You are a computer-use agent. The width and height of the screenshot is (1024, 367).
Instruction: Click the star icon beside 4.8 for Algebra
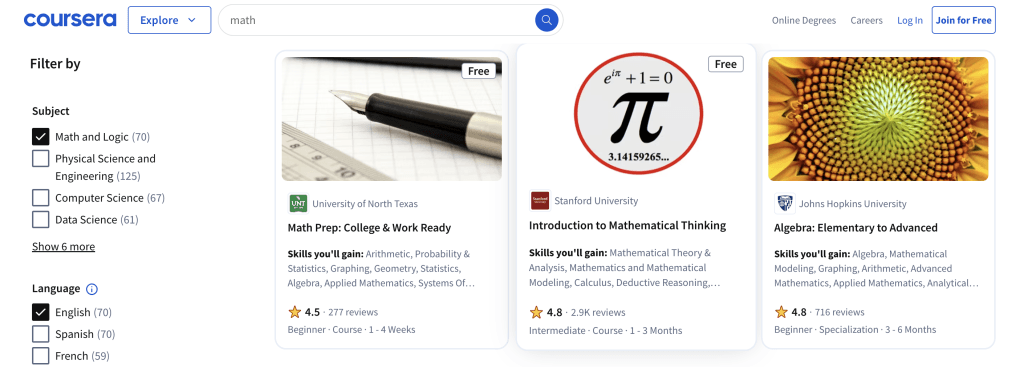pos(781,311)
